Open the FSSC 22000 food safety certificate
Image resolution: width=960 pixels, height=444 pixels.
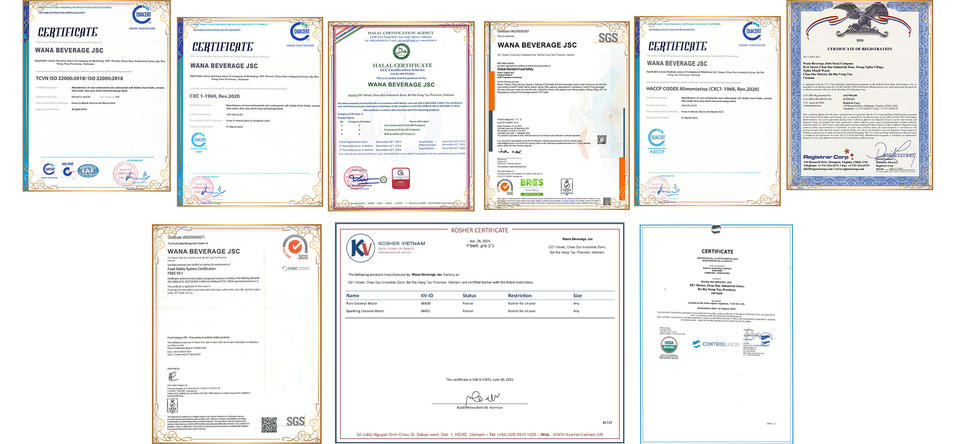pyautogui.click(x=237, y=334)
